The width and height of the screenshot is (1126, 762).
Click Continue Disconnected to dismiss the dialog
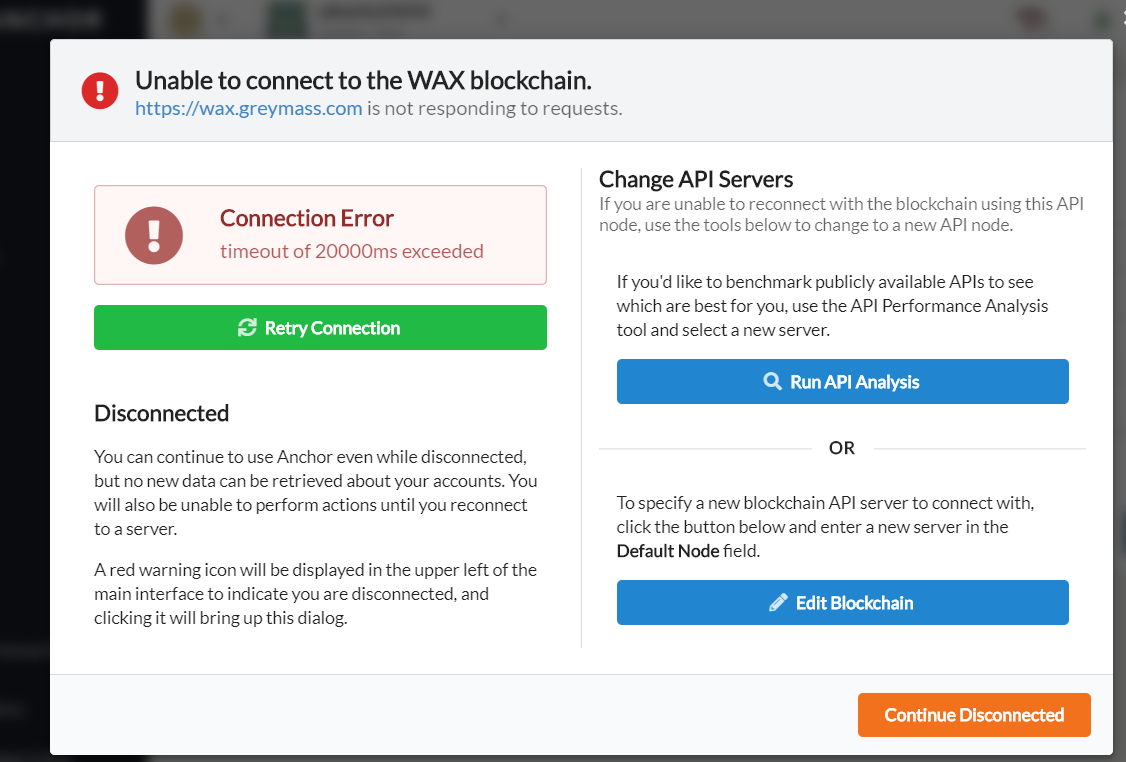pyautogui.click(x=973, y=714)
